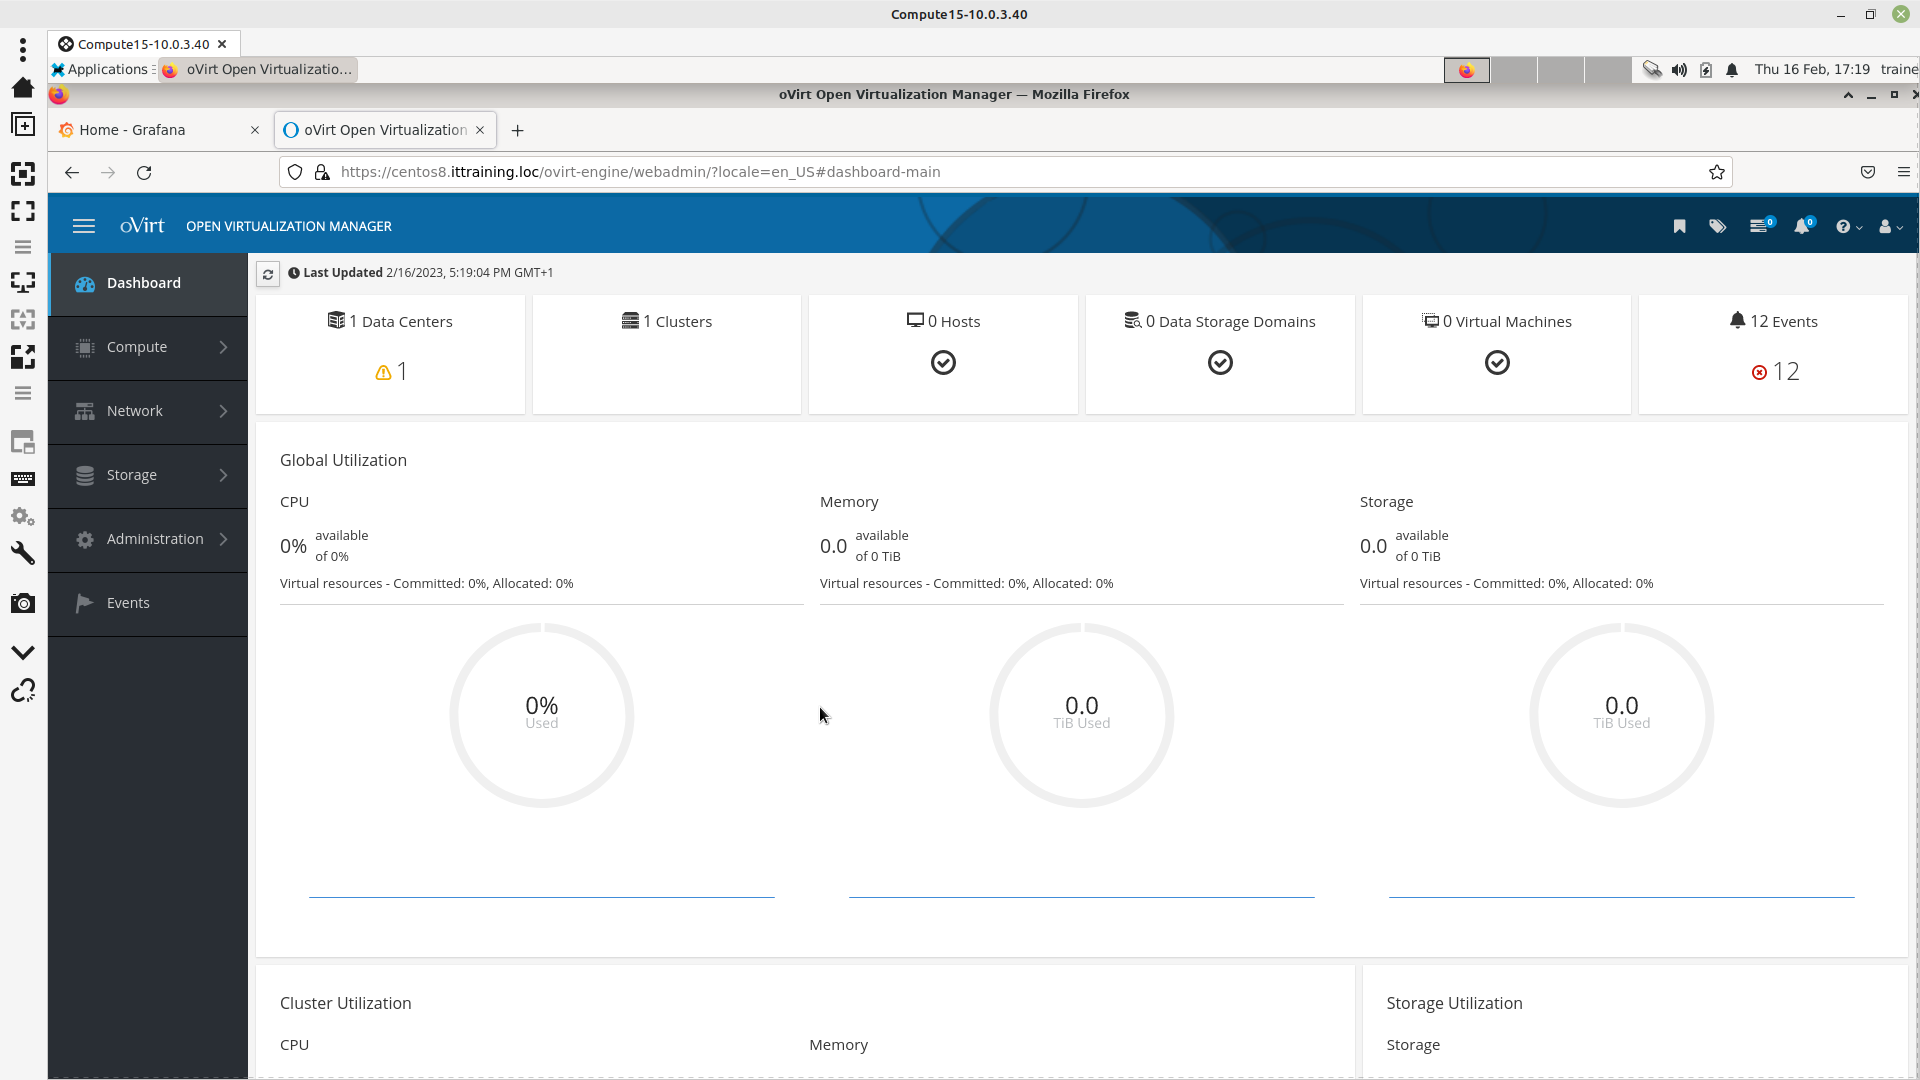Open the help dropdown menu in header
This screenshot has height=1080, width=1920.
(x=1848, y=227)
